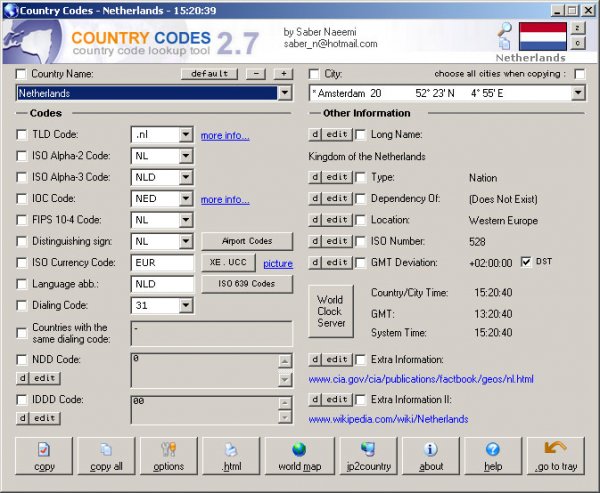This screenshot has width=600, height=493.
Task: Click the magnifier search icon near flag
Action: [505, 31]
